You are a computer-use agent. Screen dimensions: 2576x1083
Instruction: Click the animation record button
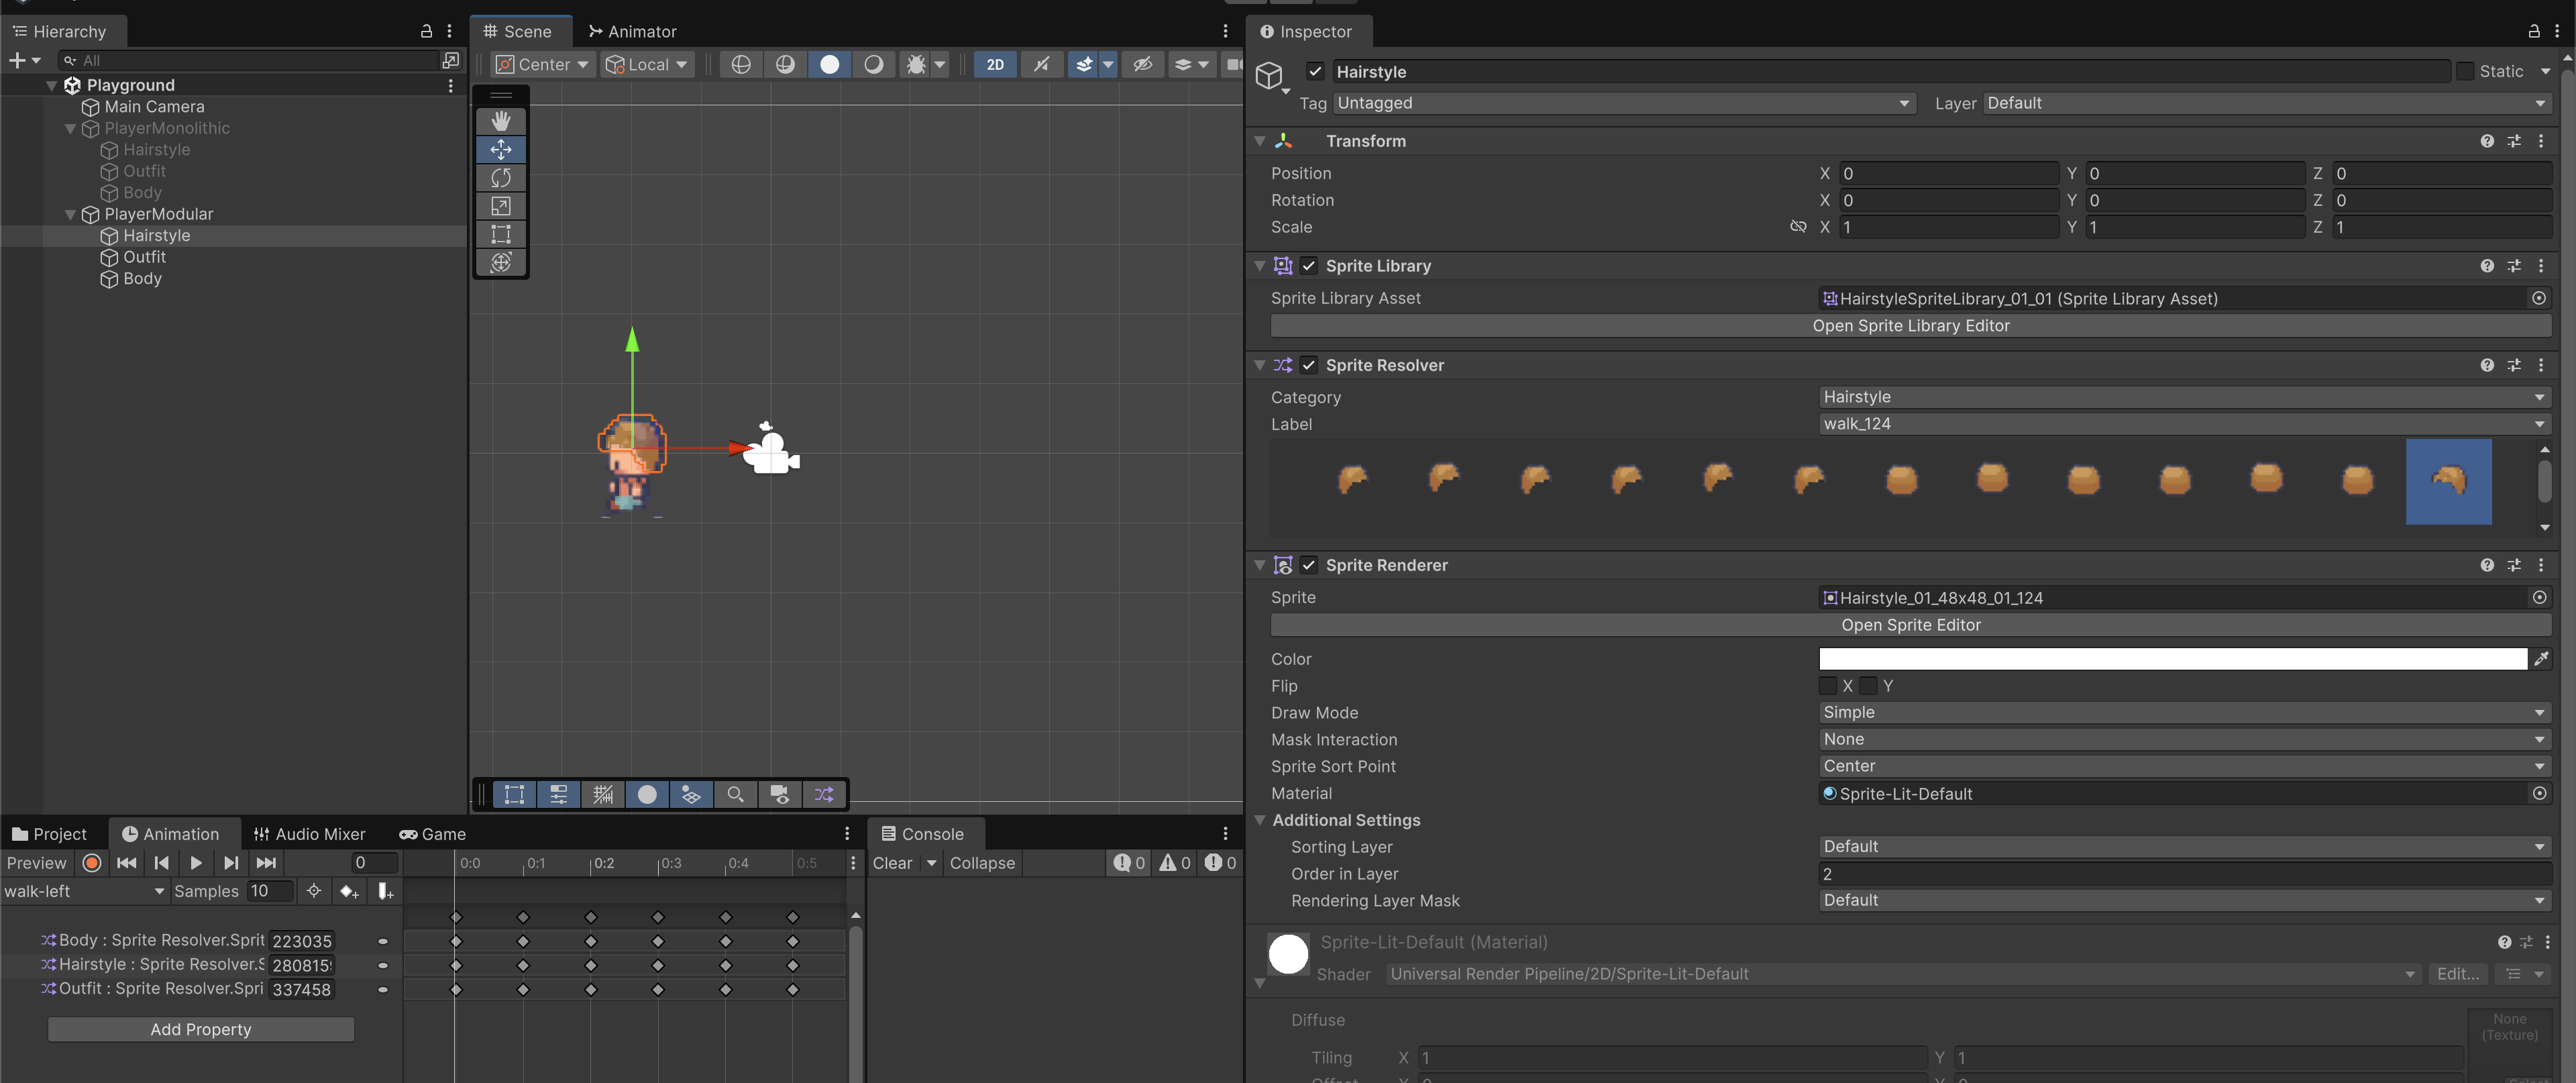[x=92, y=863]
